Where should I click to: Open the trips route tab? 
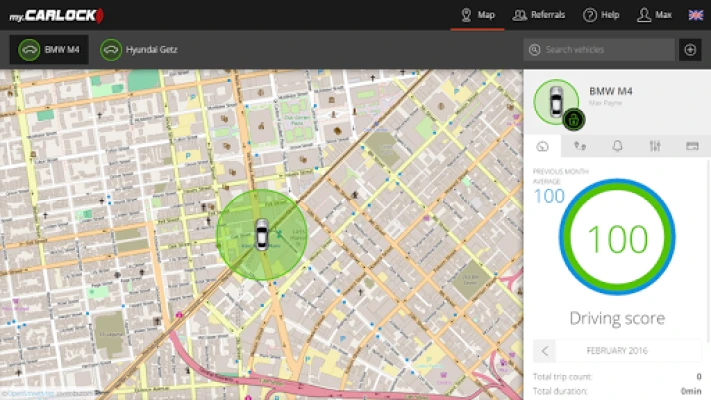click(580, 146)
